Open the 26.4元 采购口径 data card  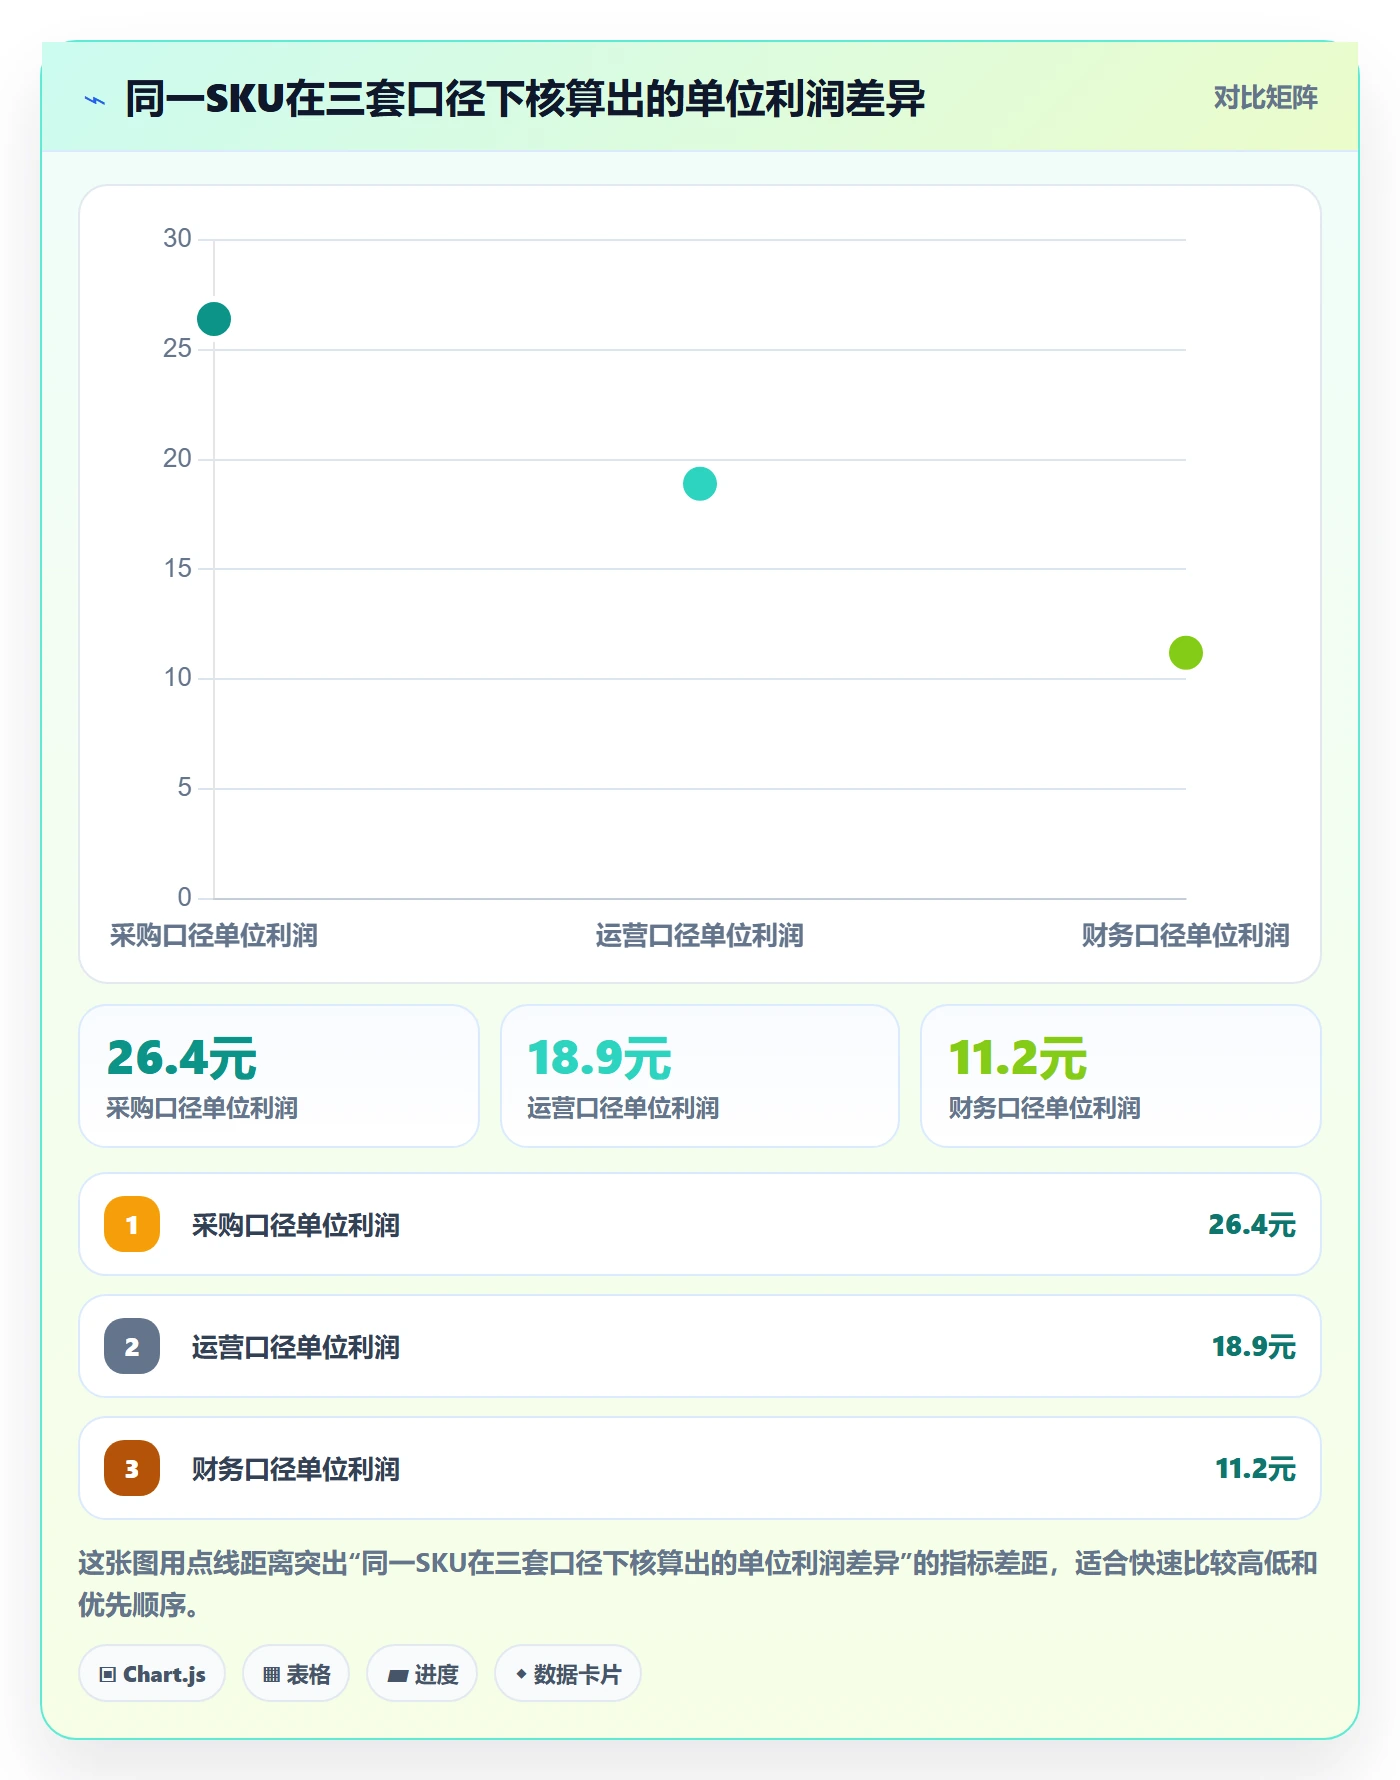coord(279,1076)
